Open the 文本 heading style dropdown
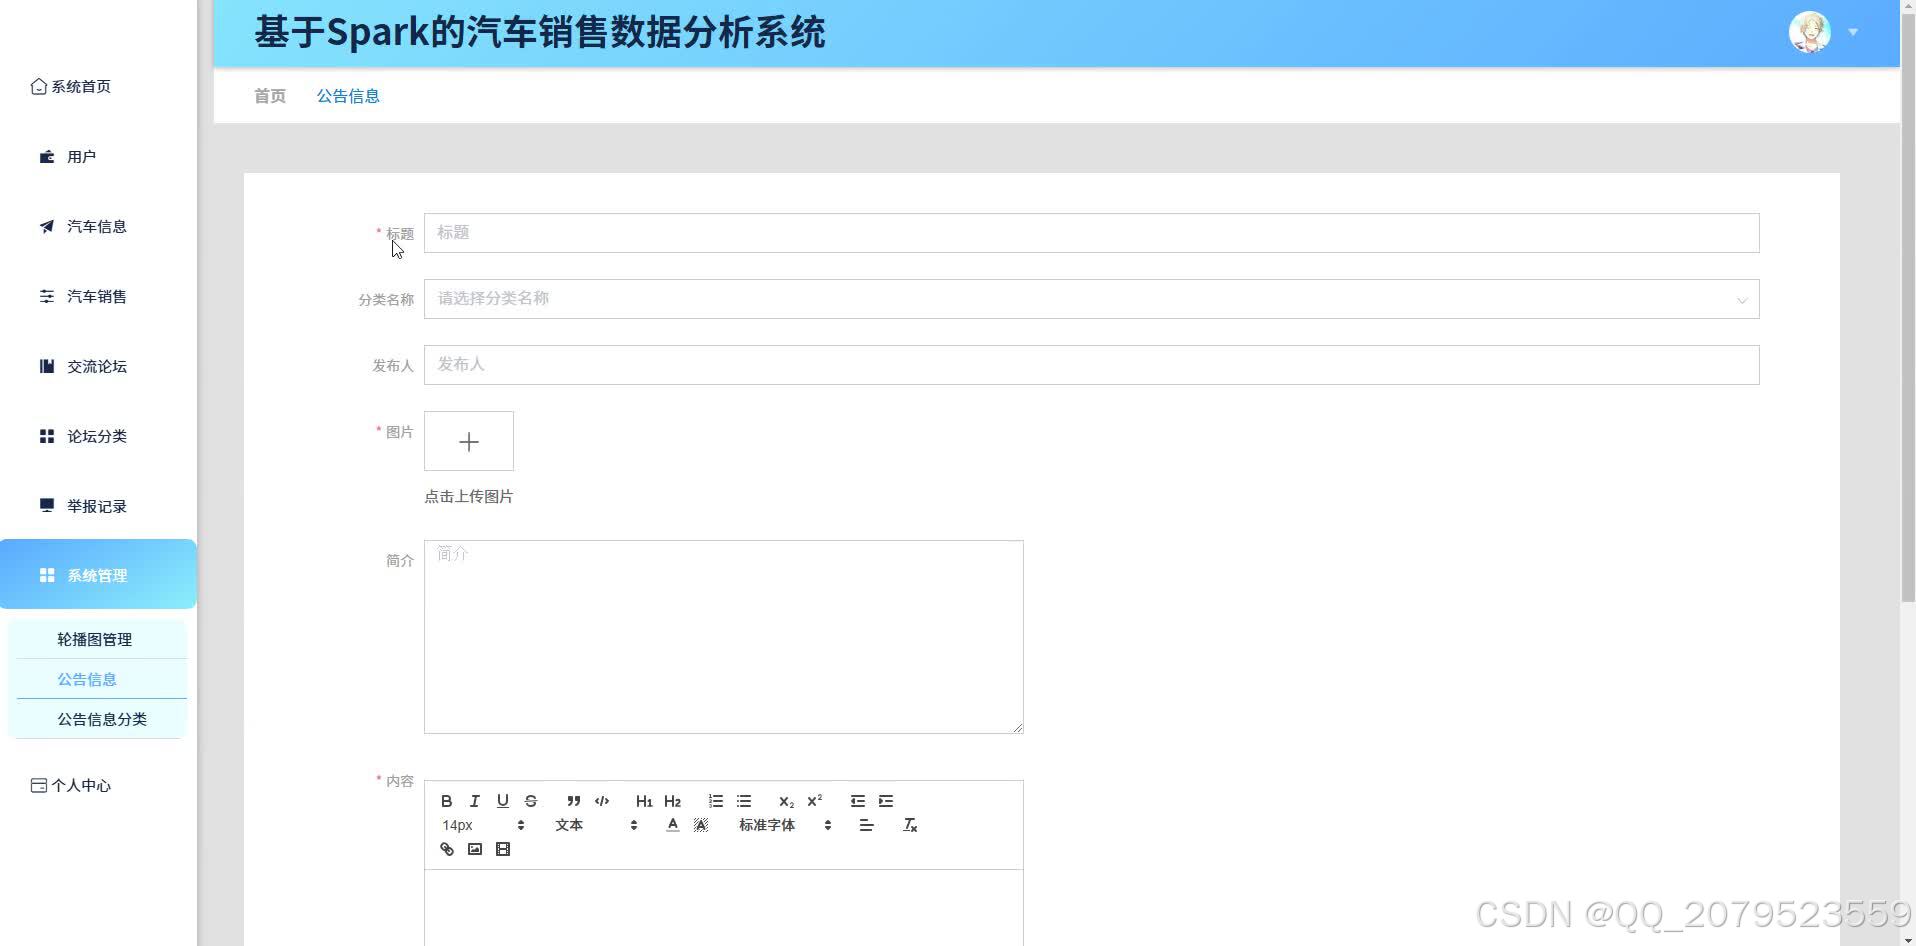This screenshot has height=946, width=1916. [x=596, y=825]
